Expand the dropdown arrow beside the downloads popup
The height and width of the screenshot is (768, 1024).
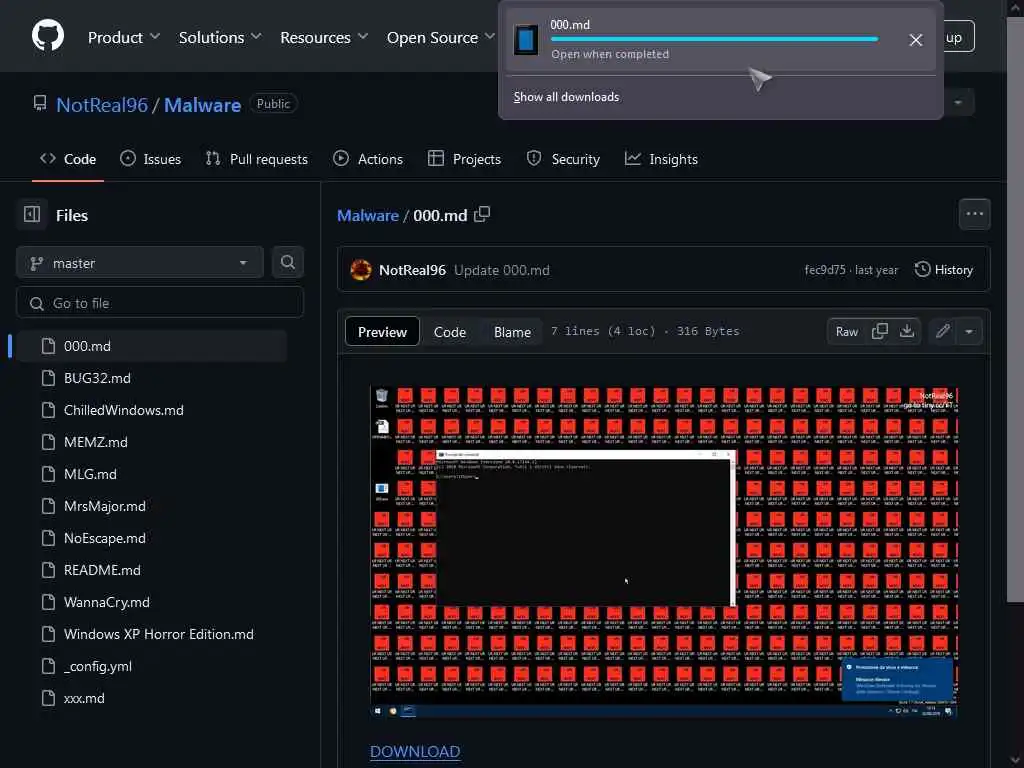point(958,103)
